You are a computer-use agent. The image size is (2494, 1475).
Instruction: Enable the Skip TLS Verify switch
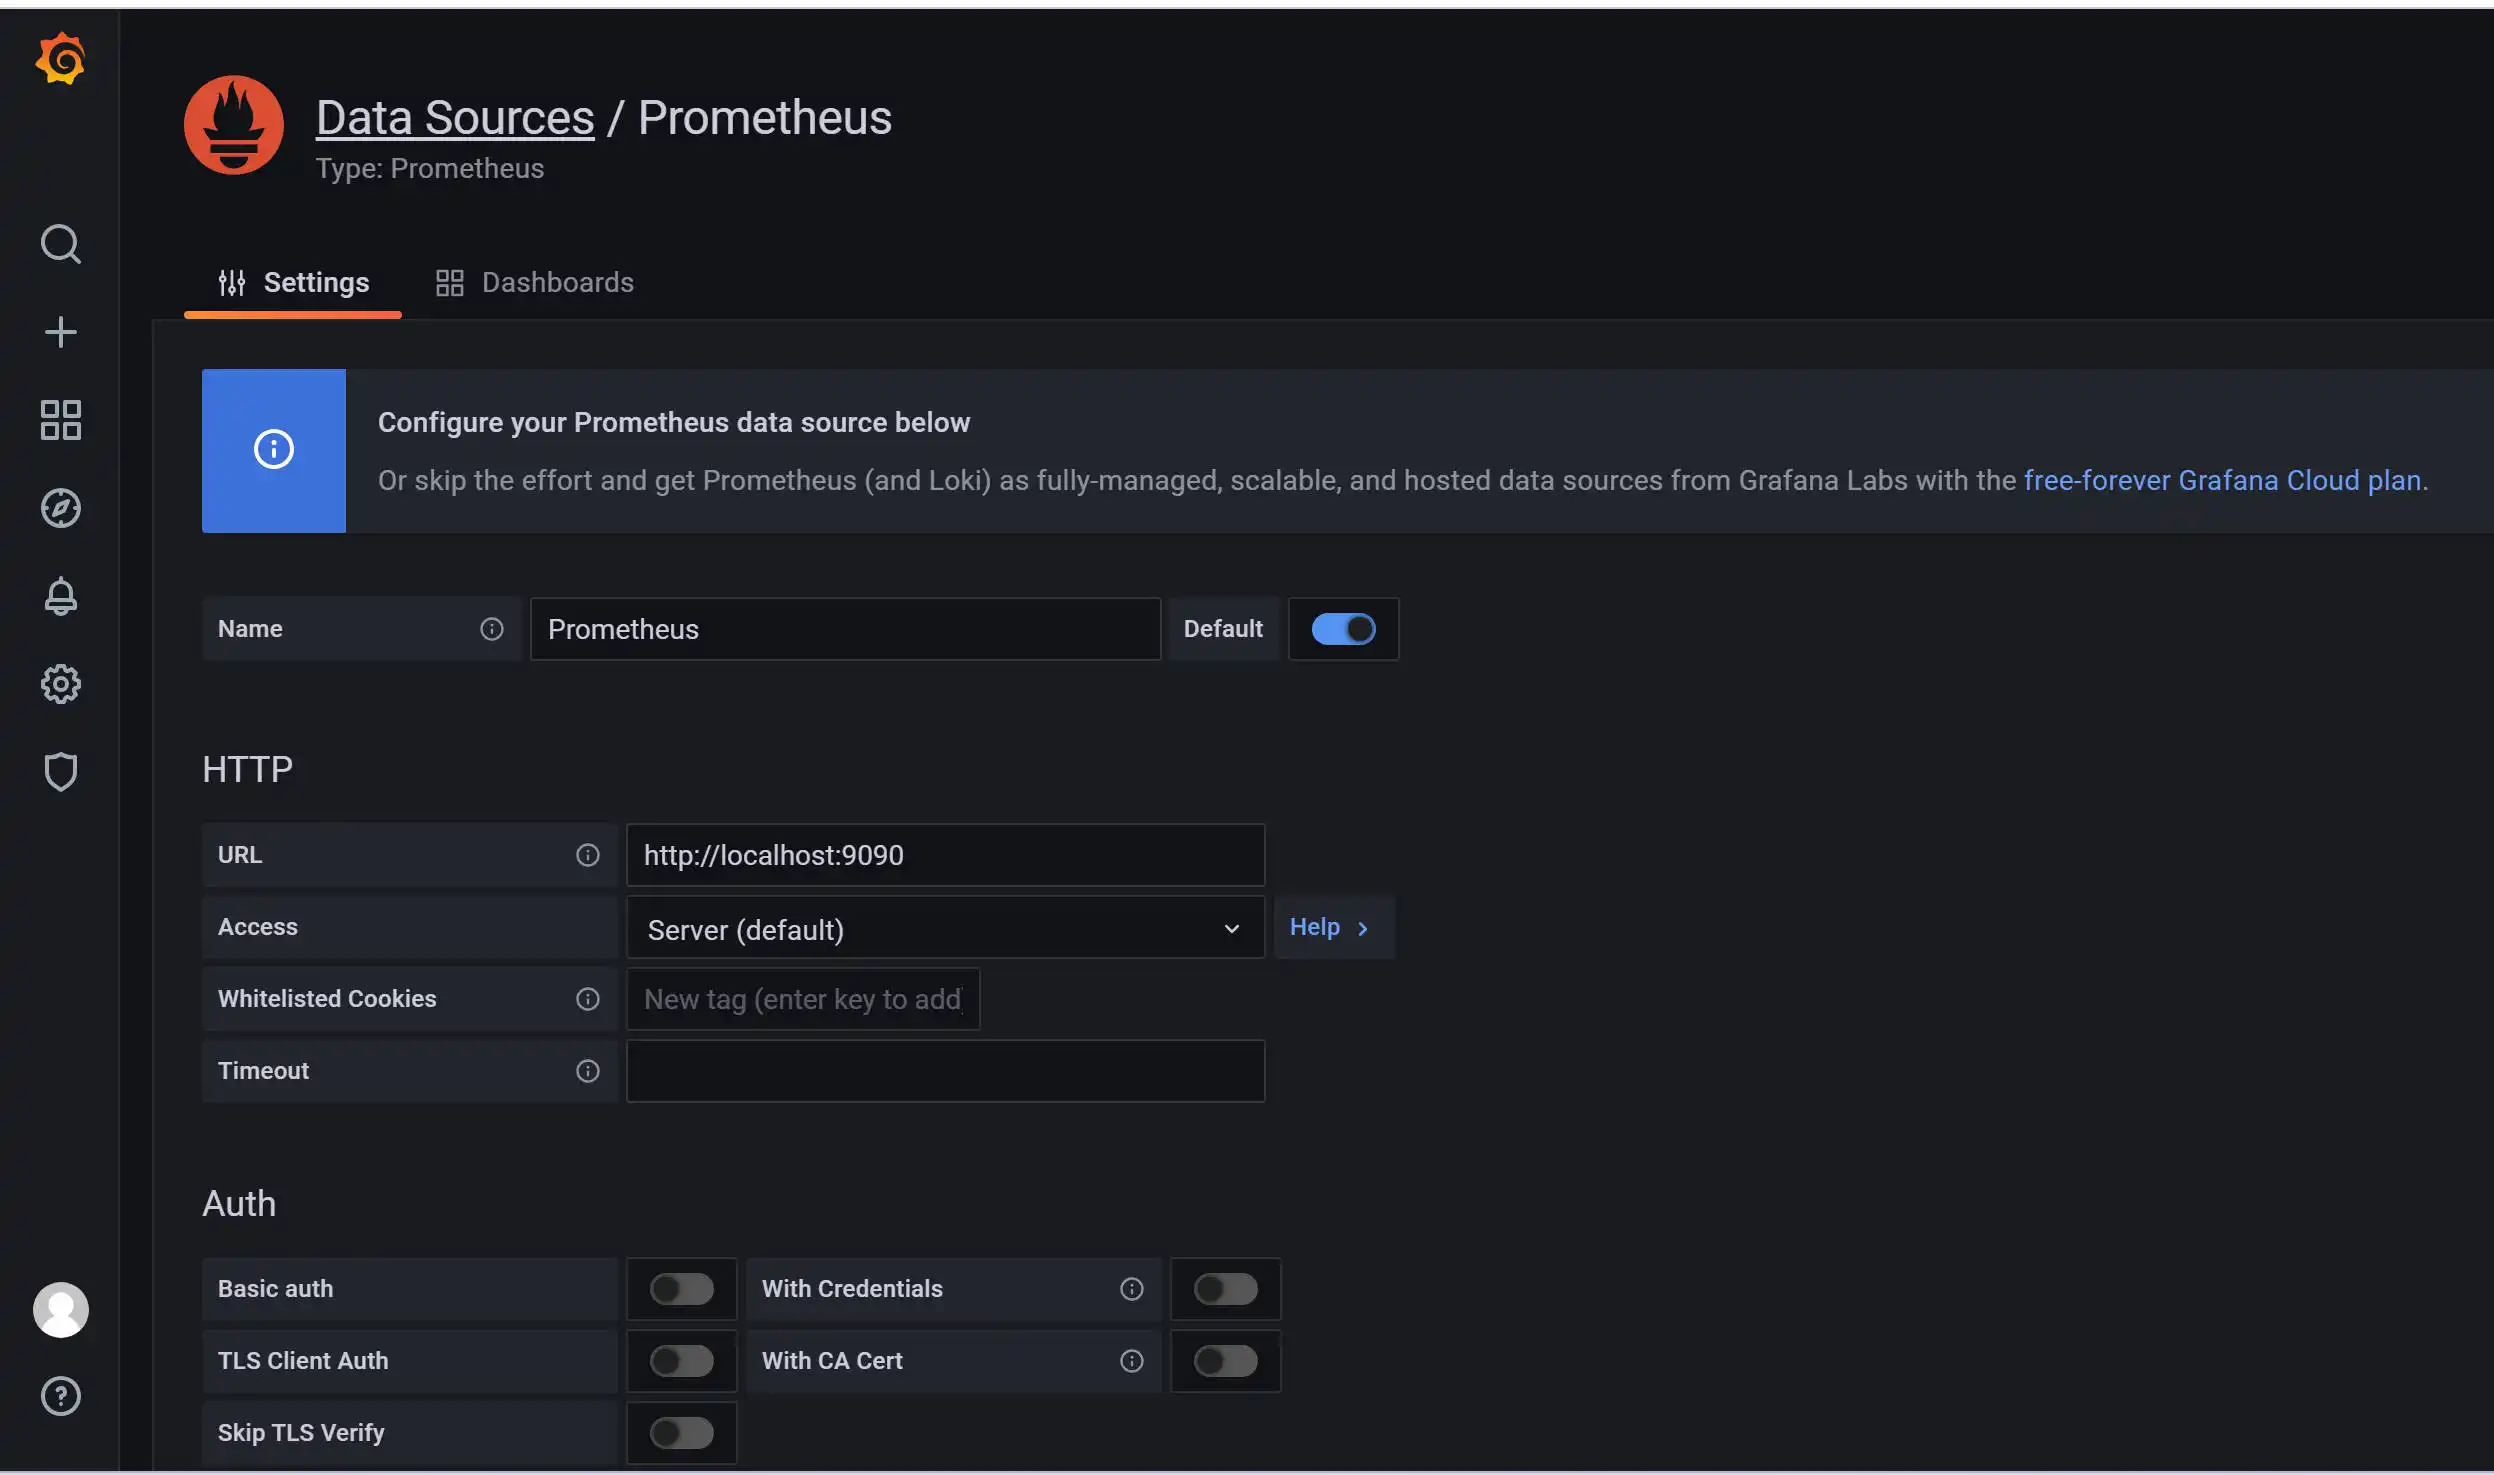pyautogui.click(x=681, y=1433)
